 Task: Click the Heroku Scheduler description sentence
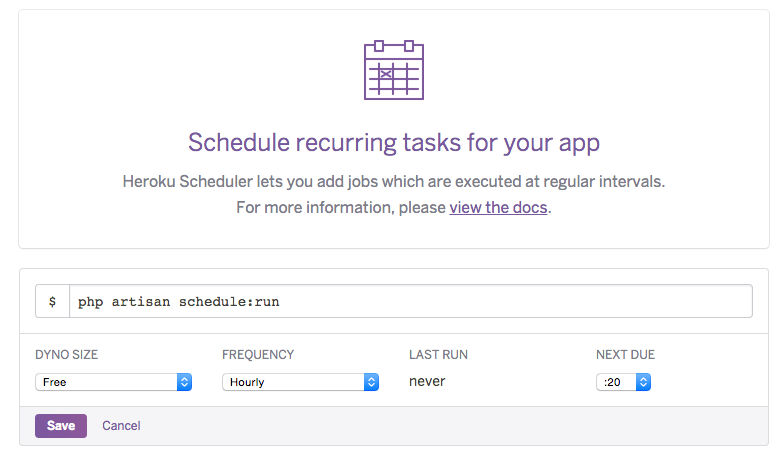[394, 181]
